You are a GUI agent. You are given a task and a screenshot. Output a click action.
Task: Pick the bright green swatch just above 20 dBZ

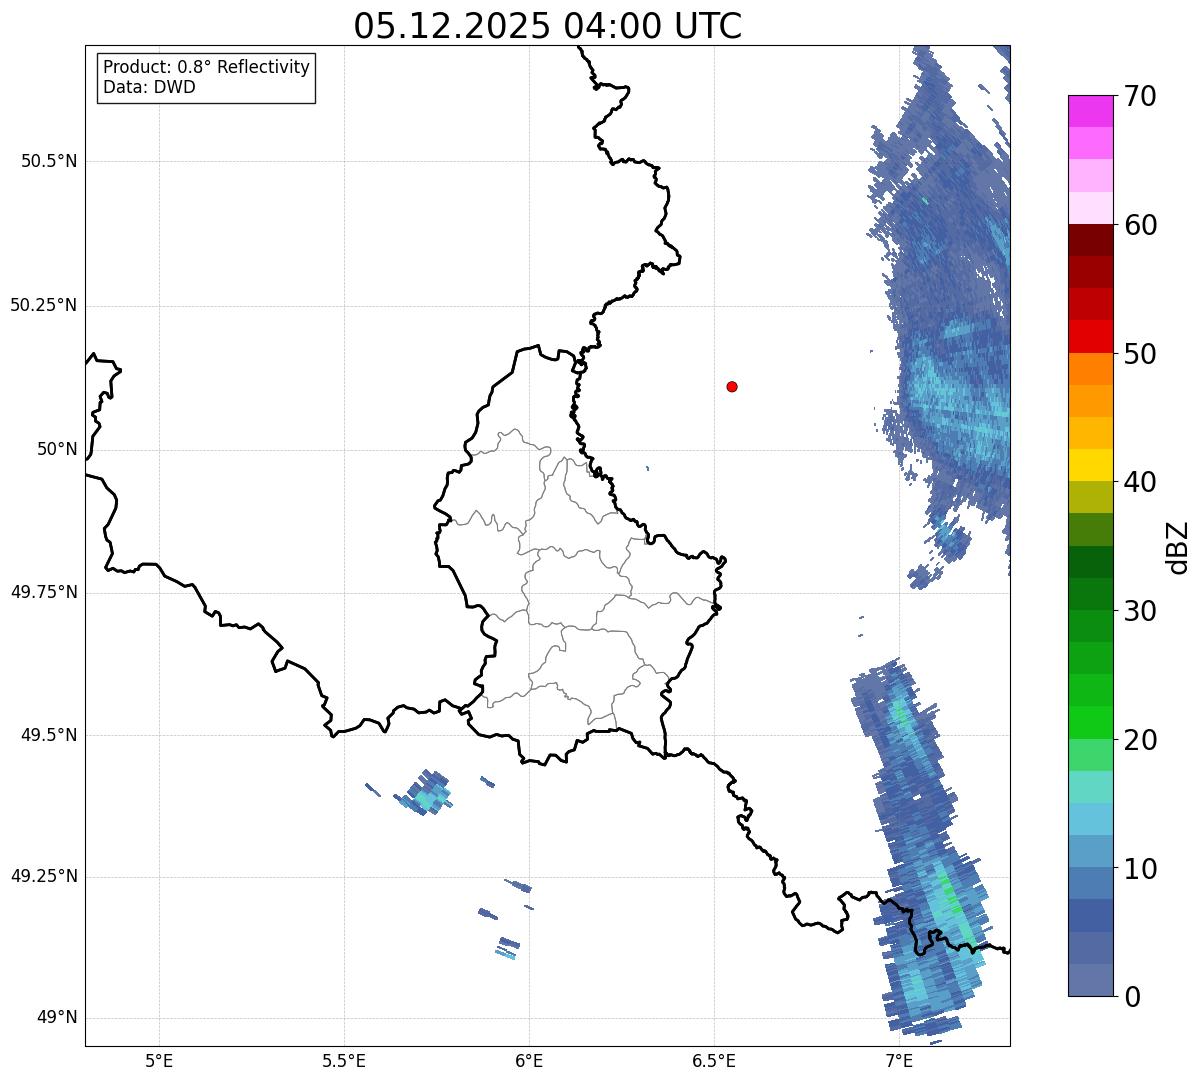coord(1091,723)
